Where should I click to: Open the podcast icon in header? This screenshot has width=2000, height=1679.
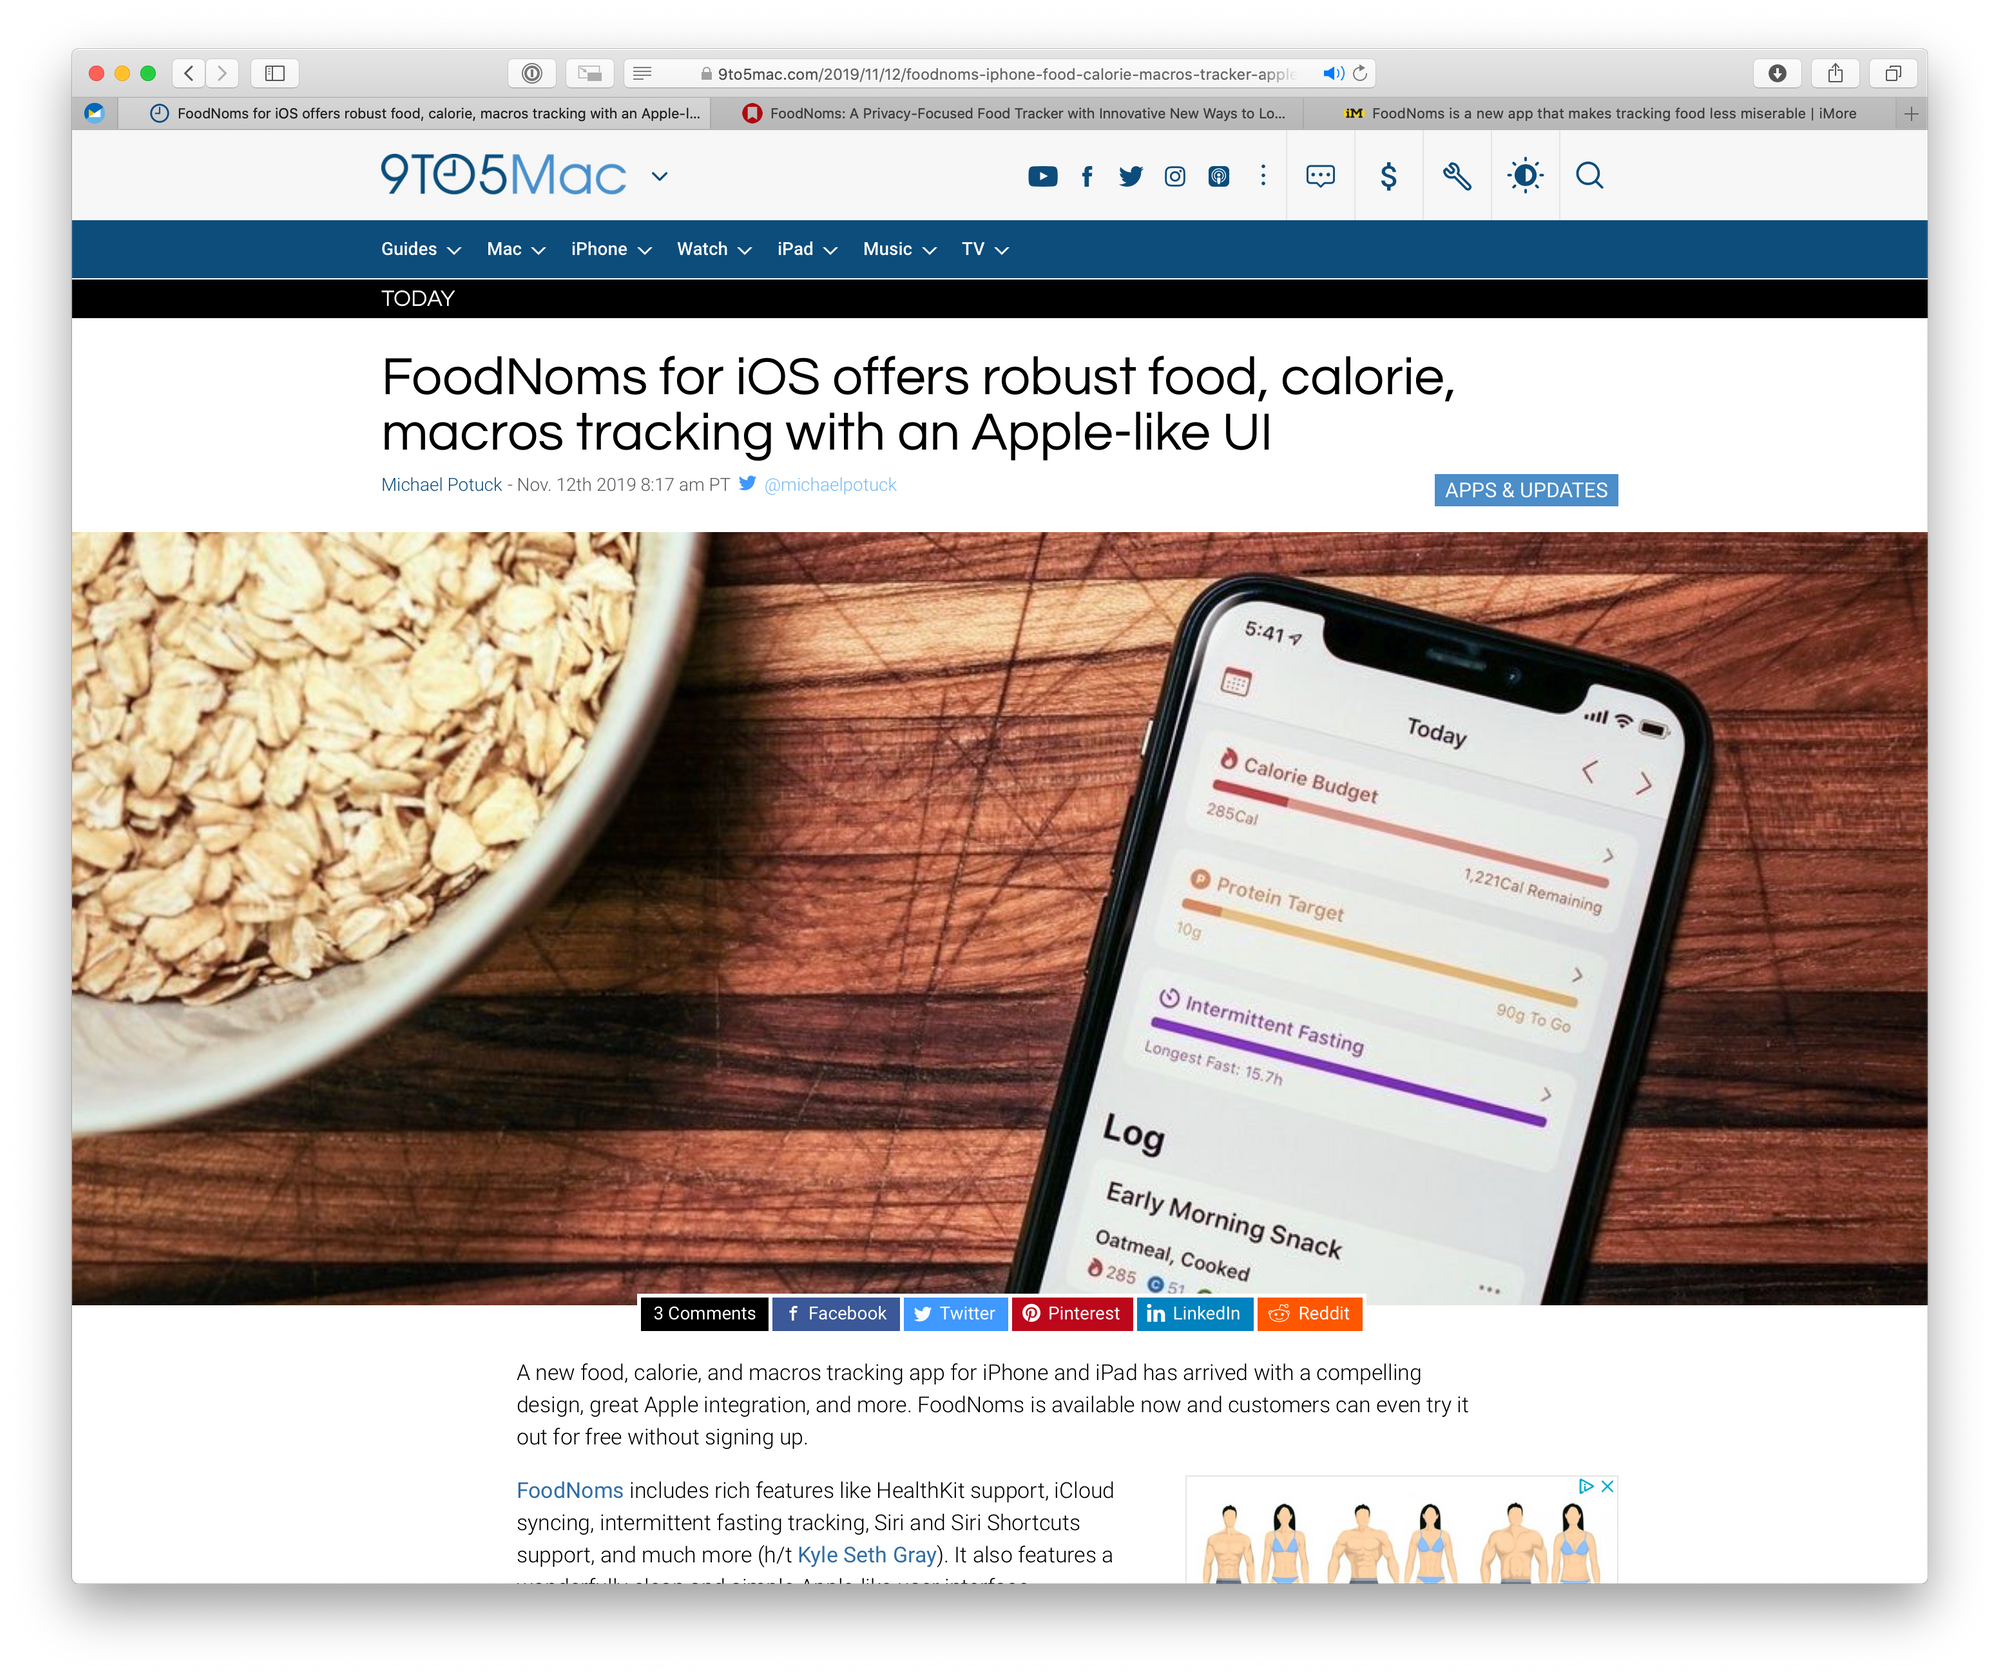tap(1218, 177)
